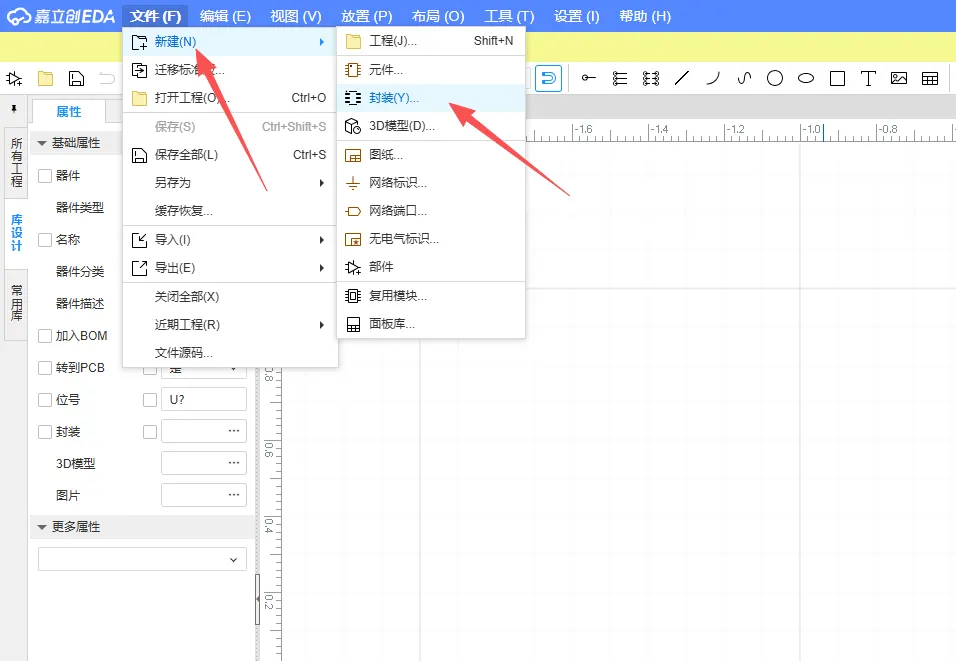956x661 pixels.
Task: Open the dropdown under 更多属性
Action: click(x=142, y=559)
